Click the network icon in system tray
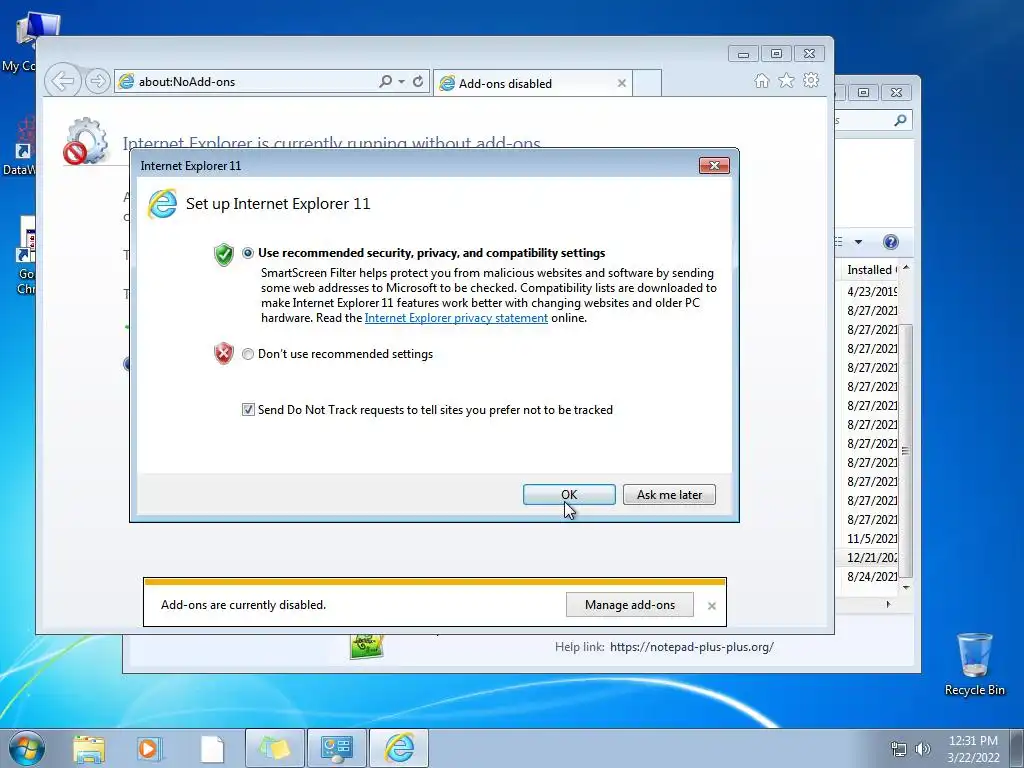Image resolution: width=1024 pixels, height=768 pixels. tap(899, 748)
